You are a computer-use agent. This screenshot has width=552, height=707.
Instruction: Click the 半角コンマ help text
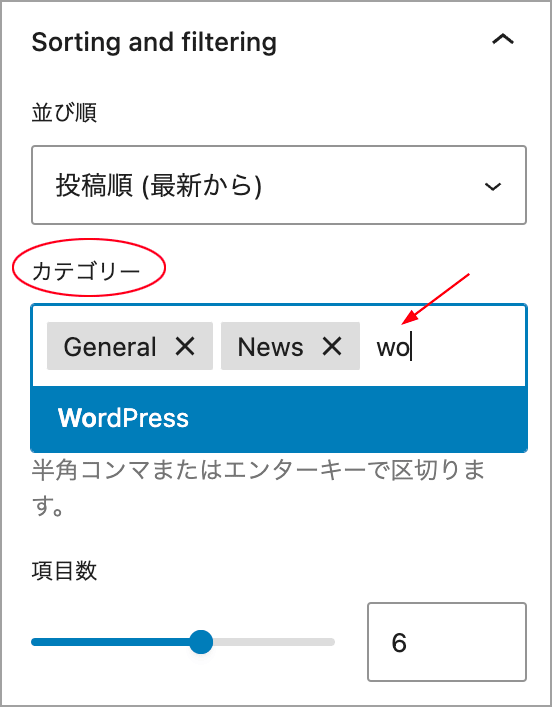coord(258,488)
